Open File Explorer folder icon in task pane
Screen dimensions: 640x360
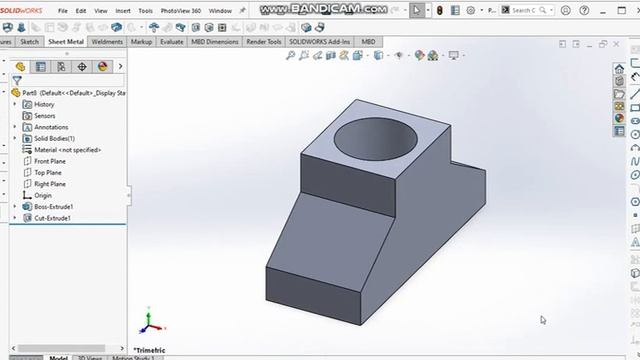(x=619, y=94)
